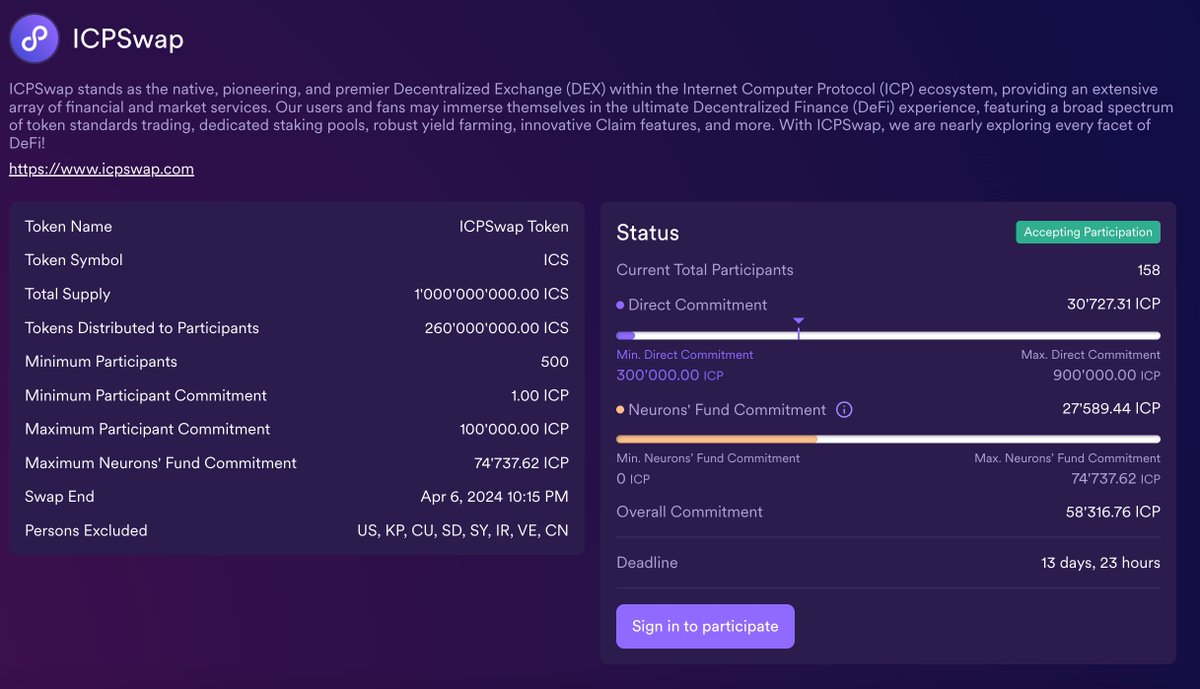Image resolution: width=1200 pixels, height=689 pixels.
Task: Click the purple Direct Commitment bullet icon
Action: click(x=621, y=304)
